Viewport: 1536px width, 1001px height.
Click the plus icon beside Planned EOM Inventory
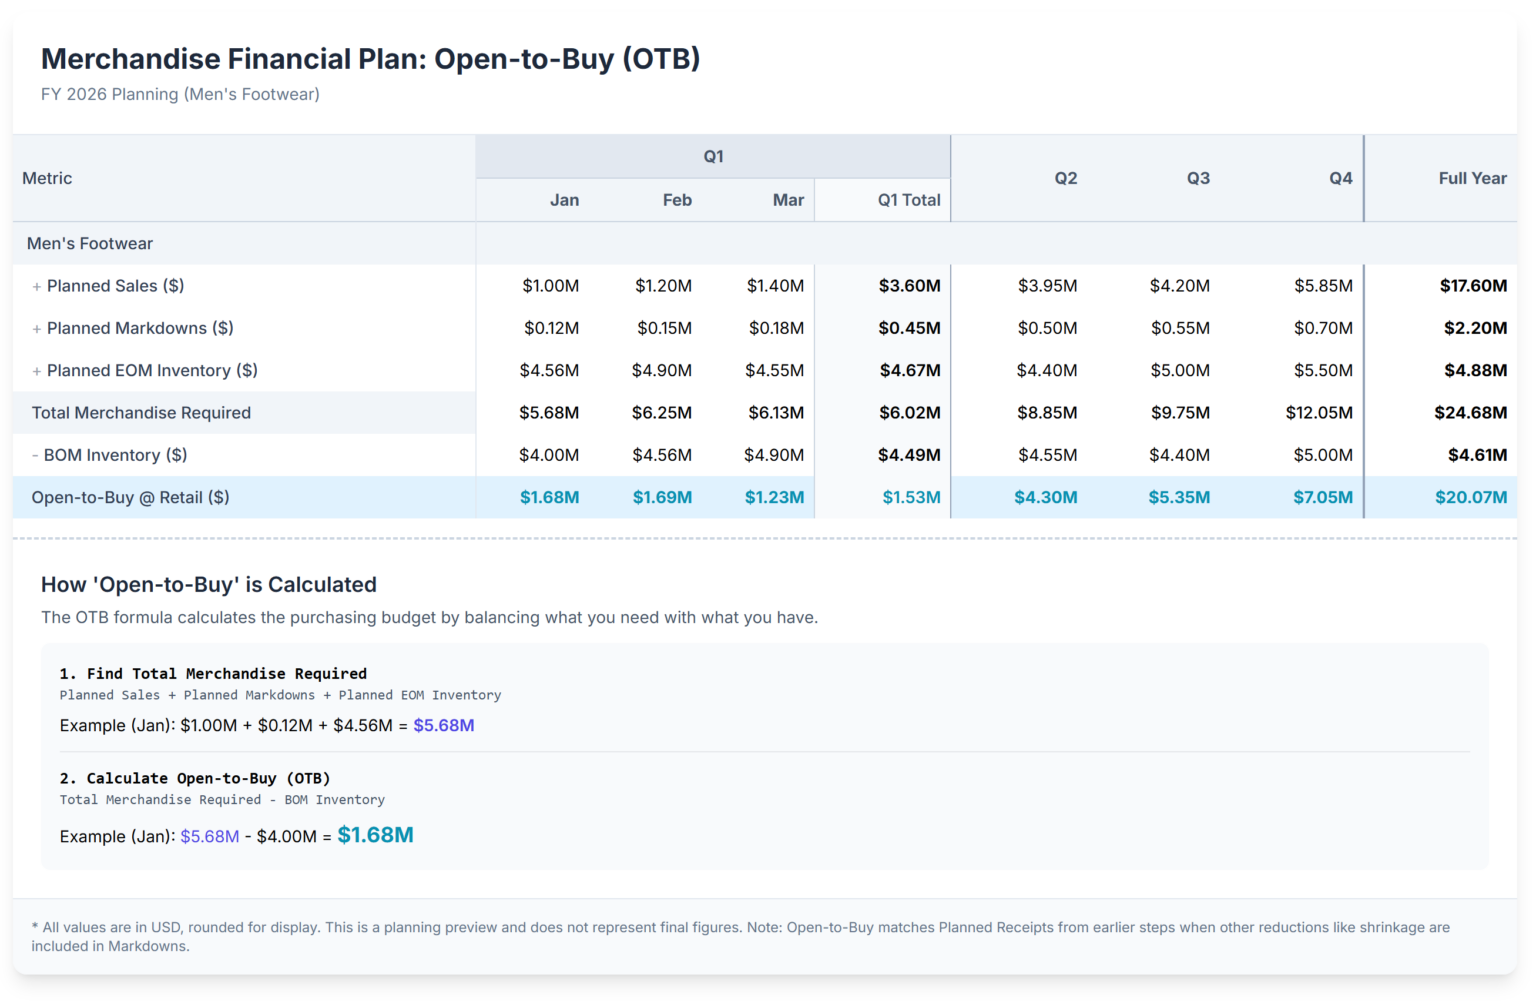tap(35, 370)
